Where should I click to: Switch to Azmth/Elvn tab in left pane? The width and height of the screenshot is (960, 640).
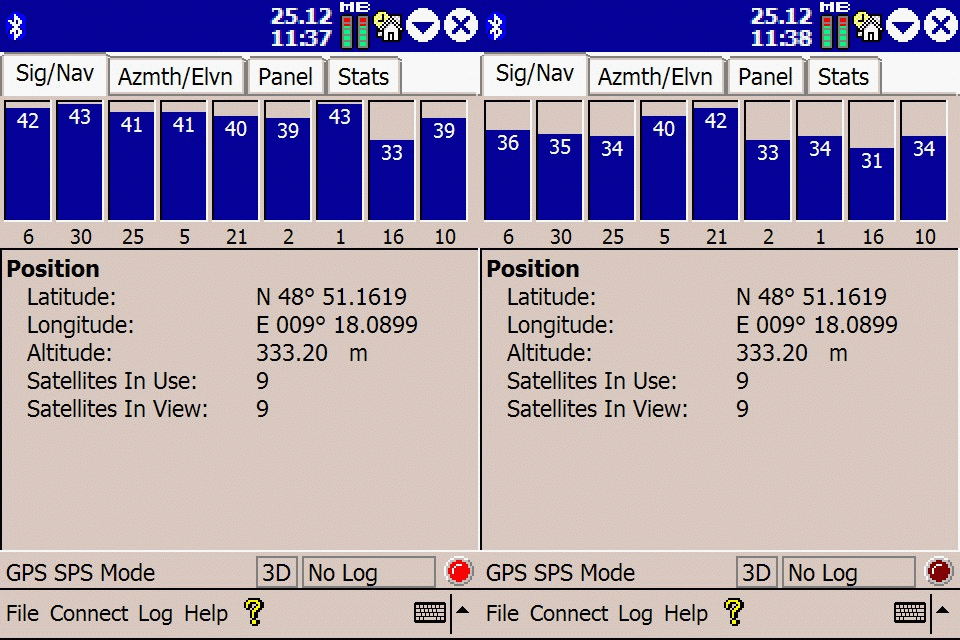[175, 77]
